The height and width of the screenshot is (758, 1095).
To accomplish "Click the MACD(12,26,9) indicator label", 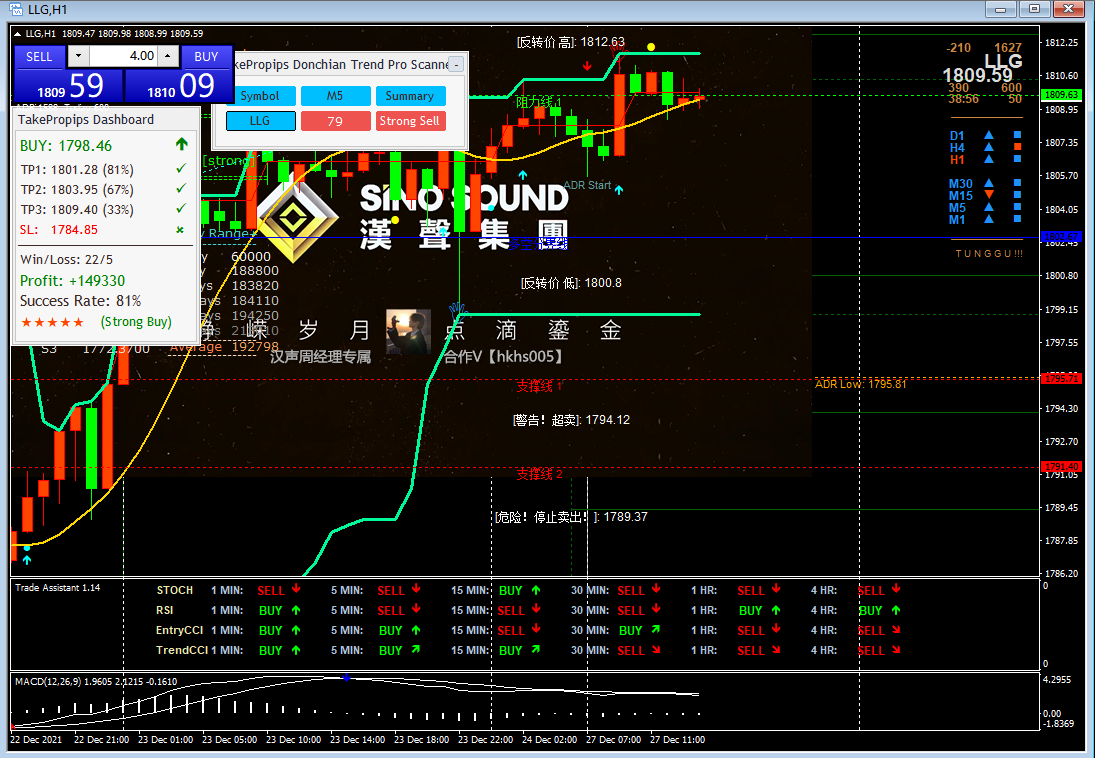I will pos(96,681).
